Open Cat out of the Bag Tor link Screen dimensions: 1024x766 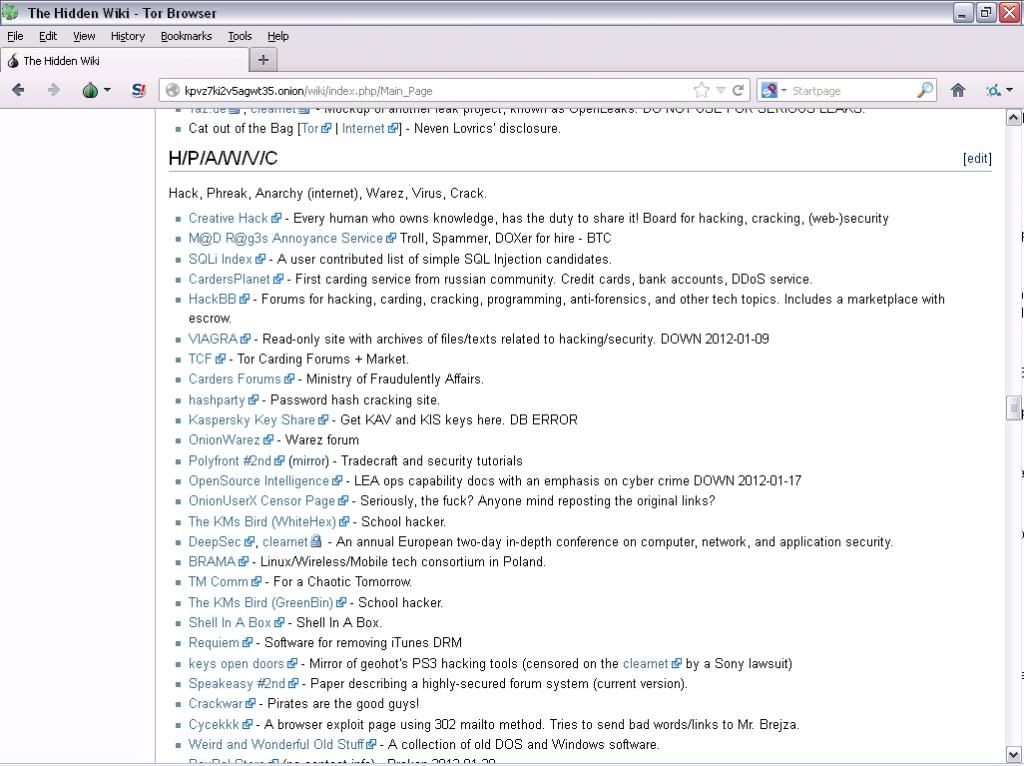click(316, 128)
